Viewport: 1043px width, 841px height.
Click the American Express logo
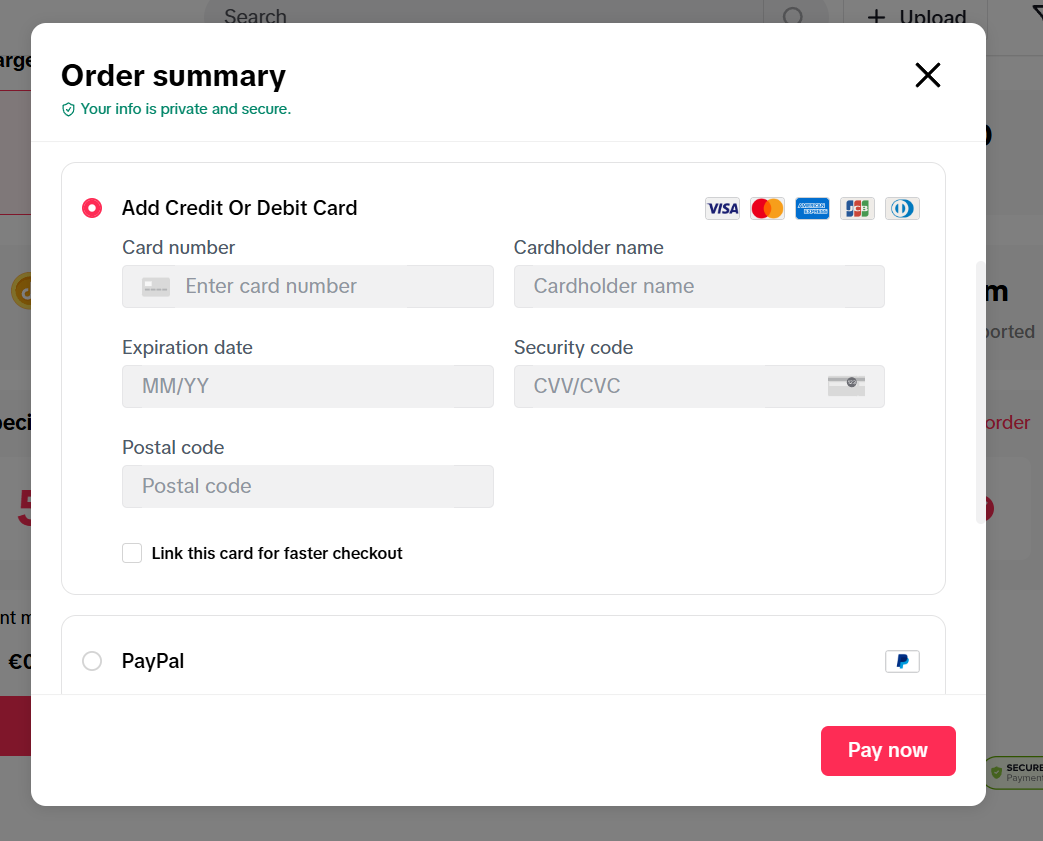click(812, 208)
